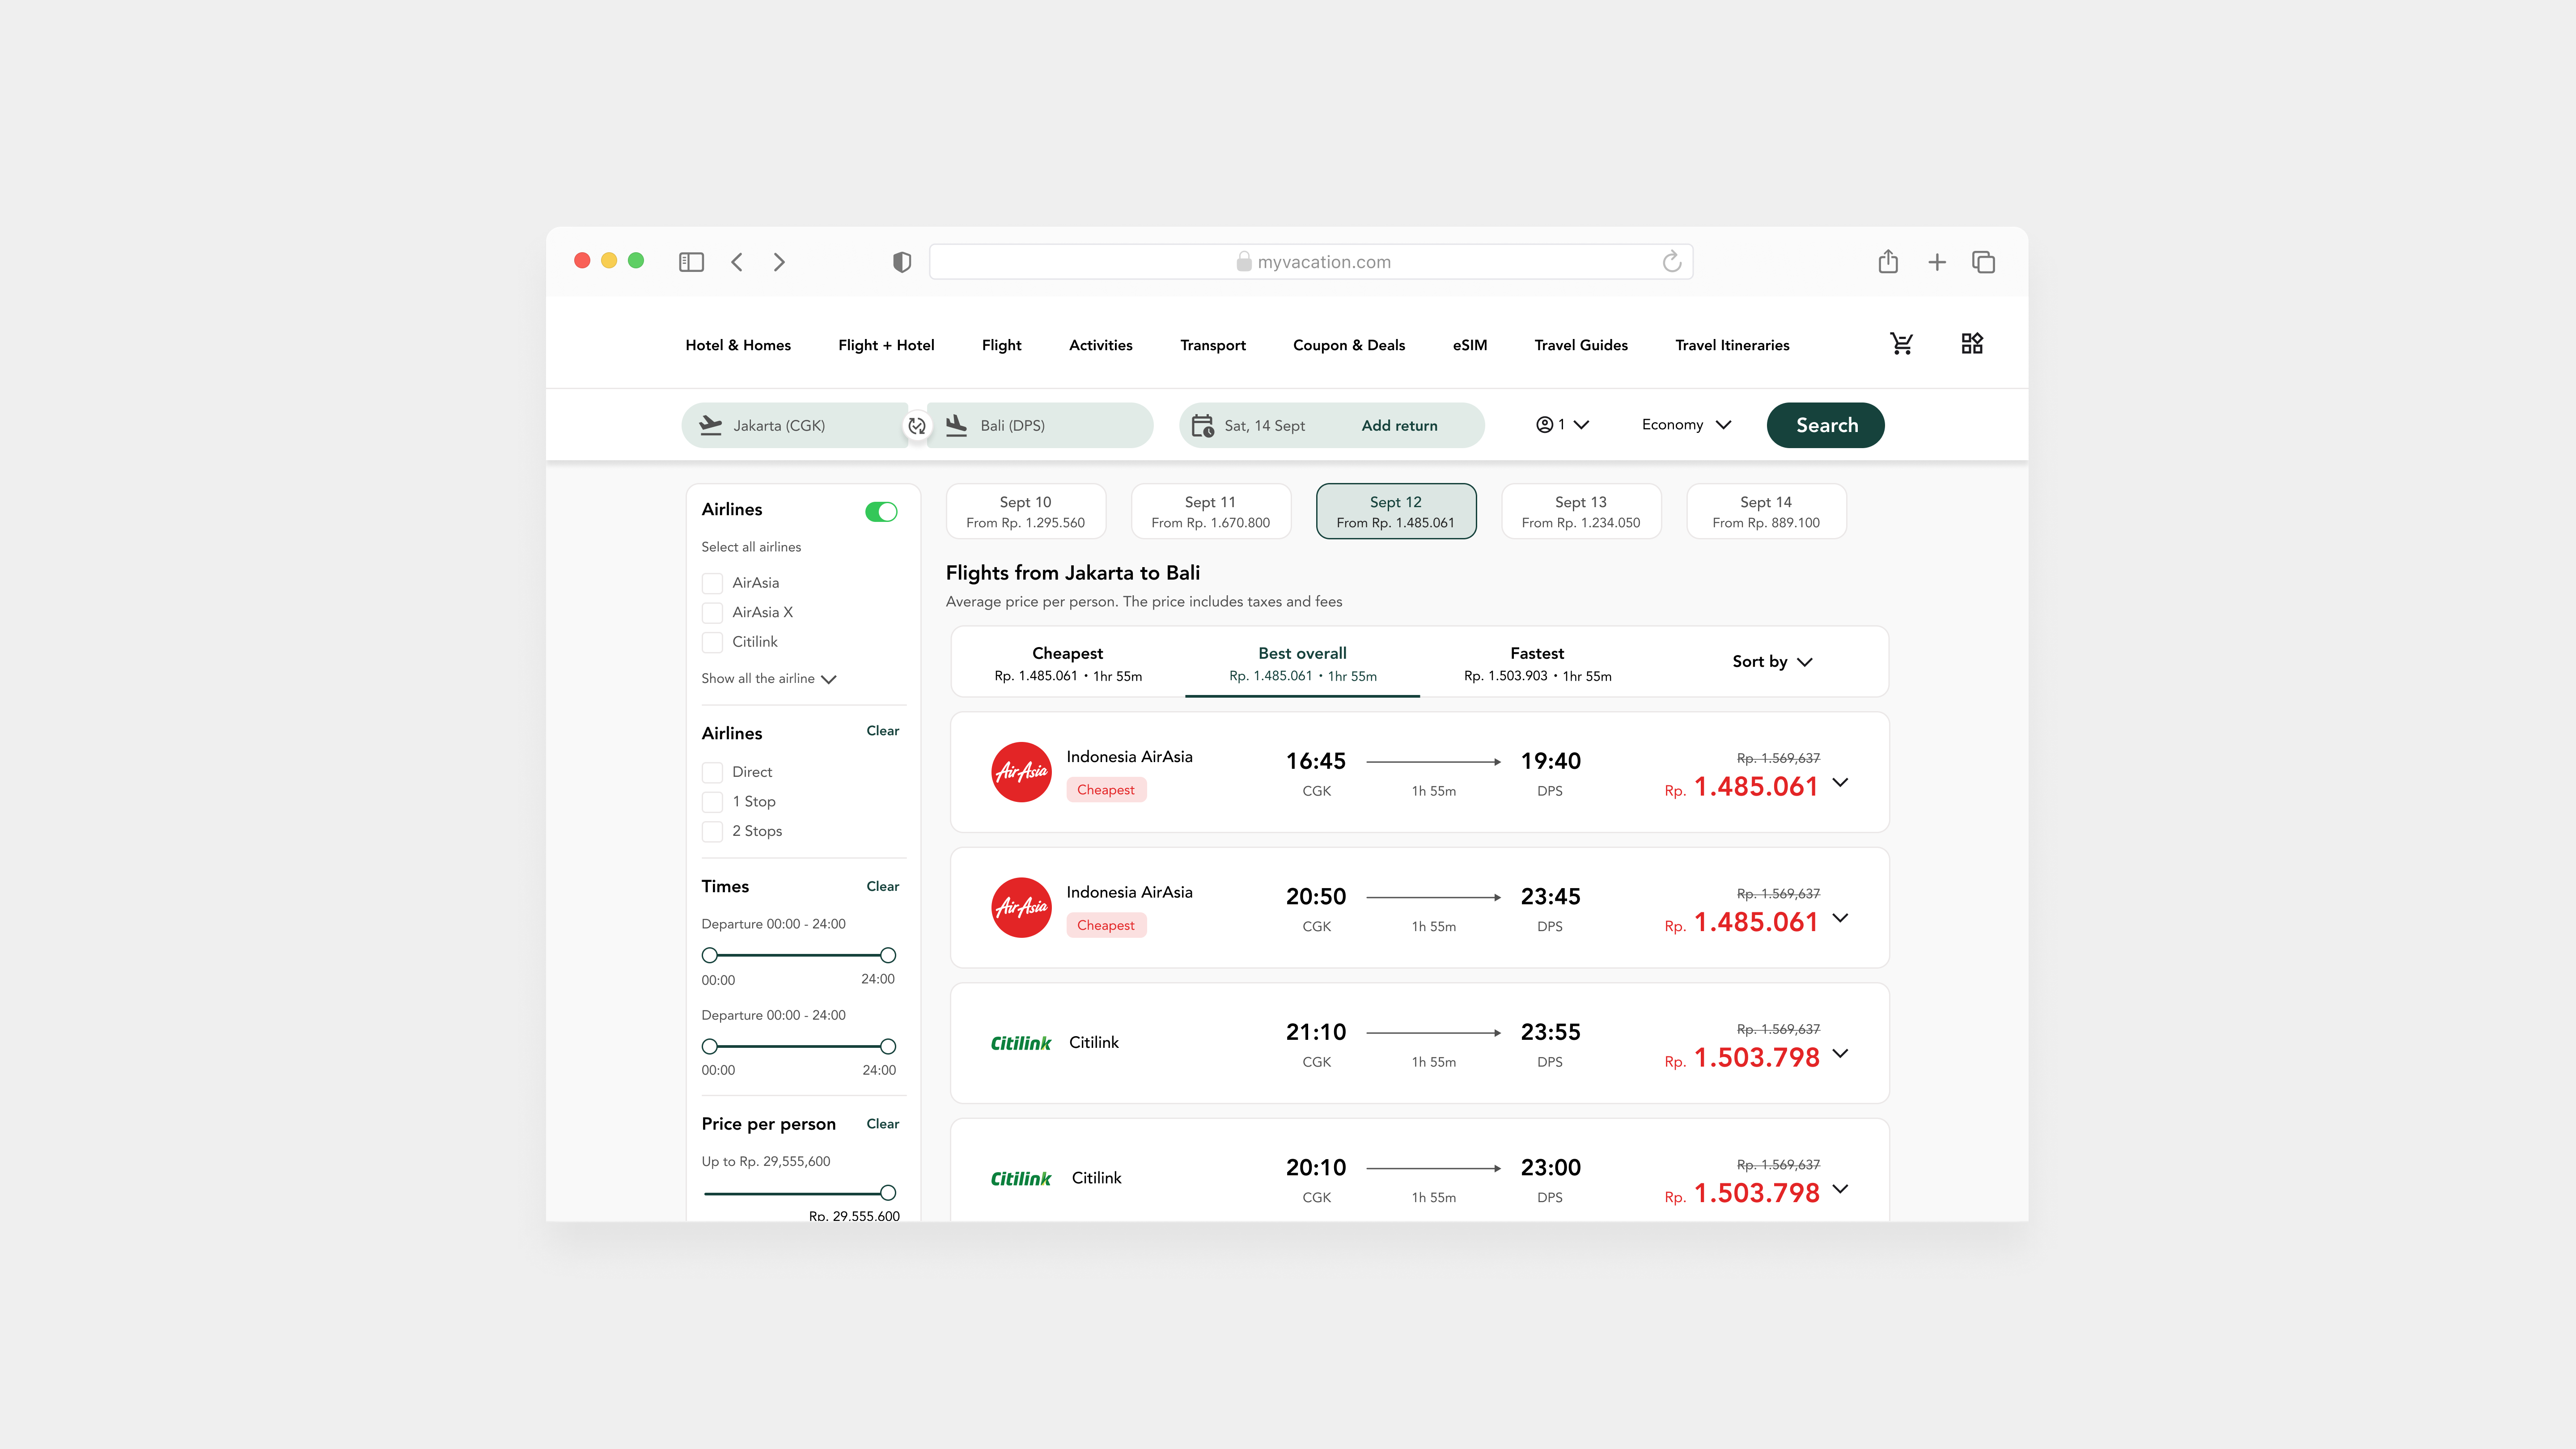Clear the Price per person filter
2576x1449 pixels.
[882, 1124]
